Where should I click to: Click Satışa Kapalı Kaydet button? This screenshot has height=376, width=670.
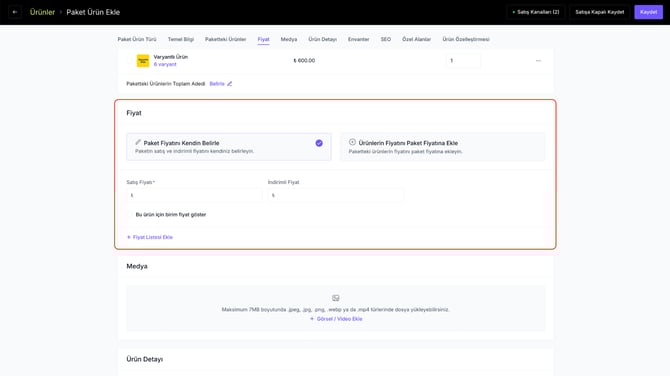point(599,12)
